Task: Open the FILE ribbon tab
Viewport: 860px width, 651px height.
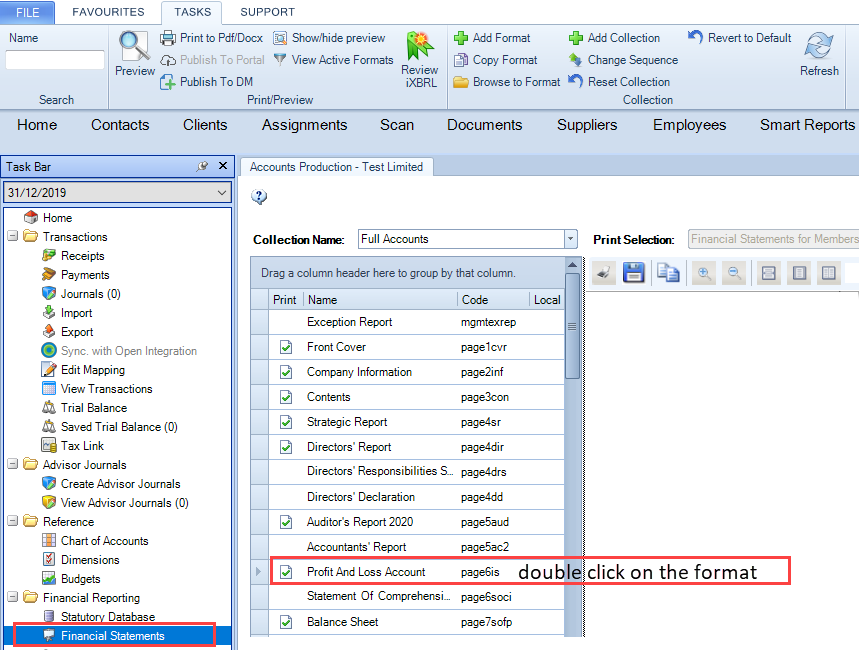Action: click(x=27, y=12)
